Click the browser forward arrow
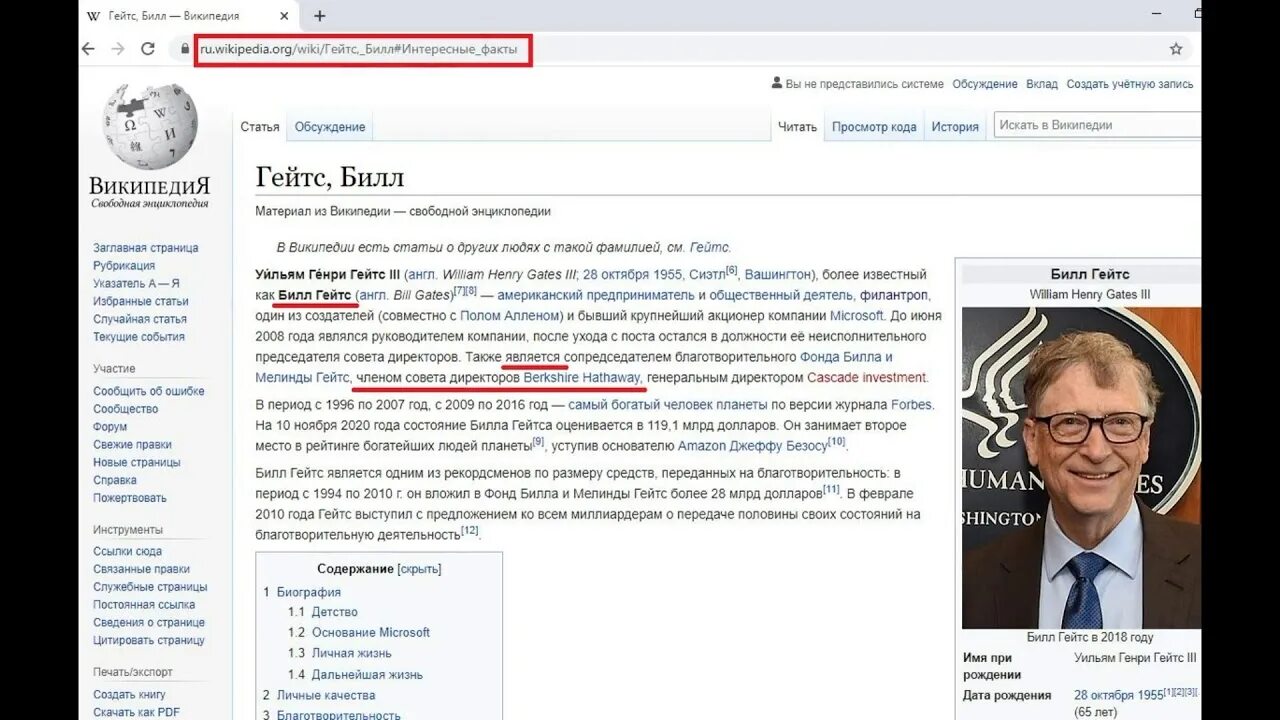This screenshot has width=1280, height=720. tap(118, 49)
